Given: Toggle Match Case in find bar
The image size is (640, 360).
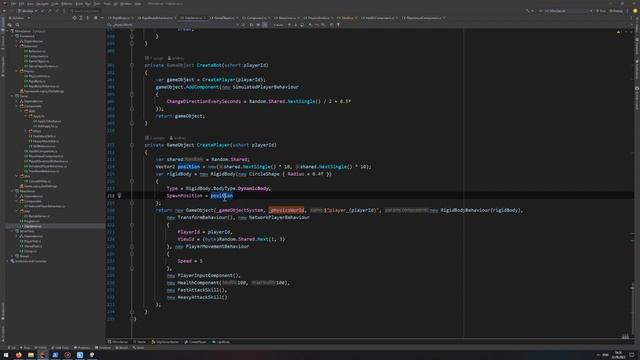Looking at the screenshot, I should click(x=251, y=25).
